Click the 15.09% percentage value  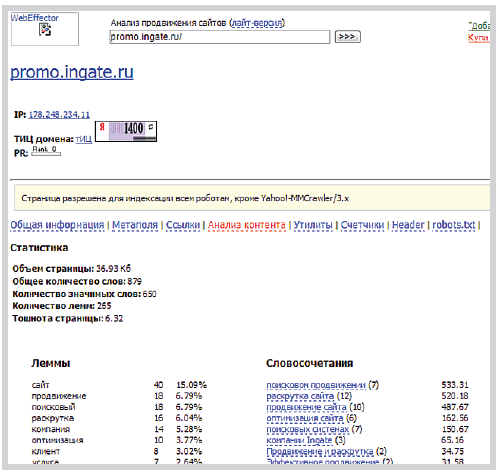coord(191,385)
